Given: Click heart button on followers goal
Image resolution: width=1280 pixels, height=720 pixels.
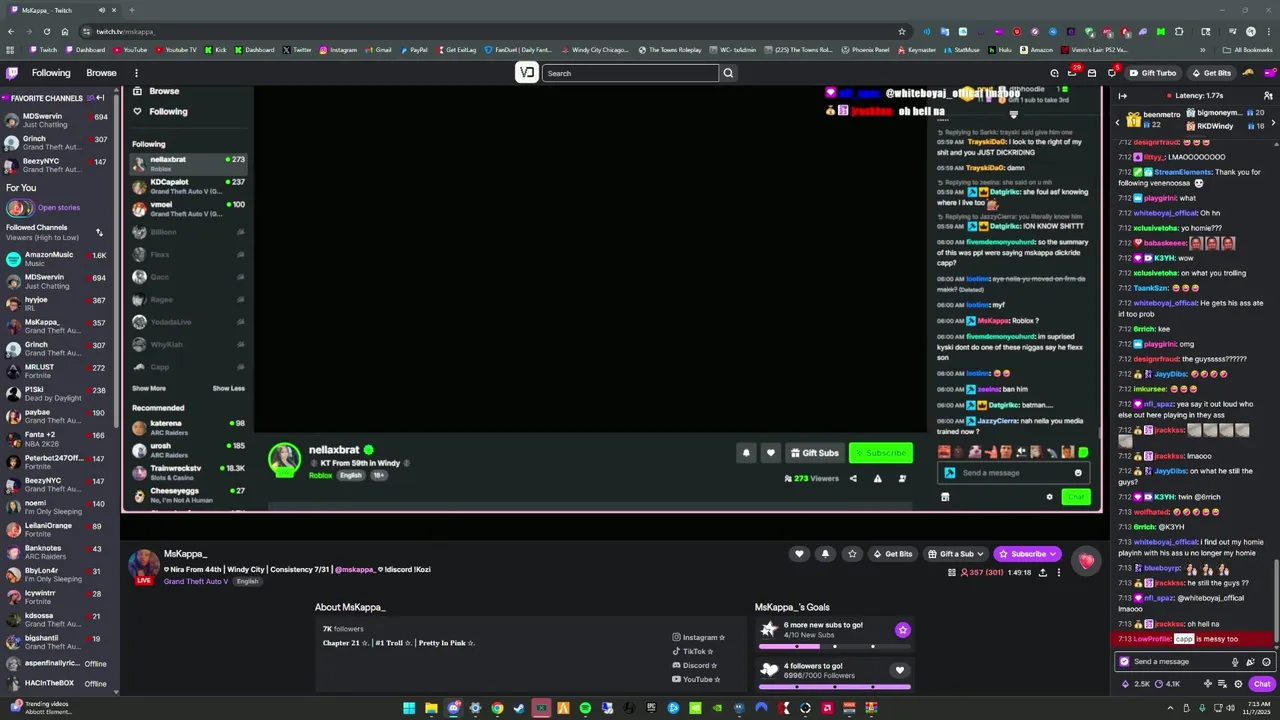Looking at the screenshot, I should [x=899, y=671].
